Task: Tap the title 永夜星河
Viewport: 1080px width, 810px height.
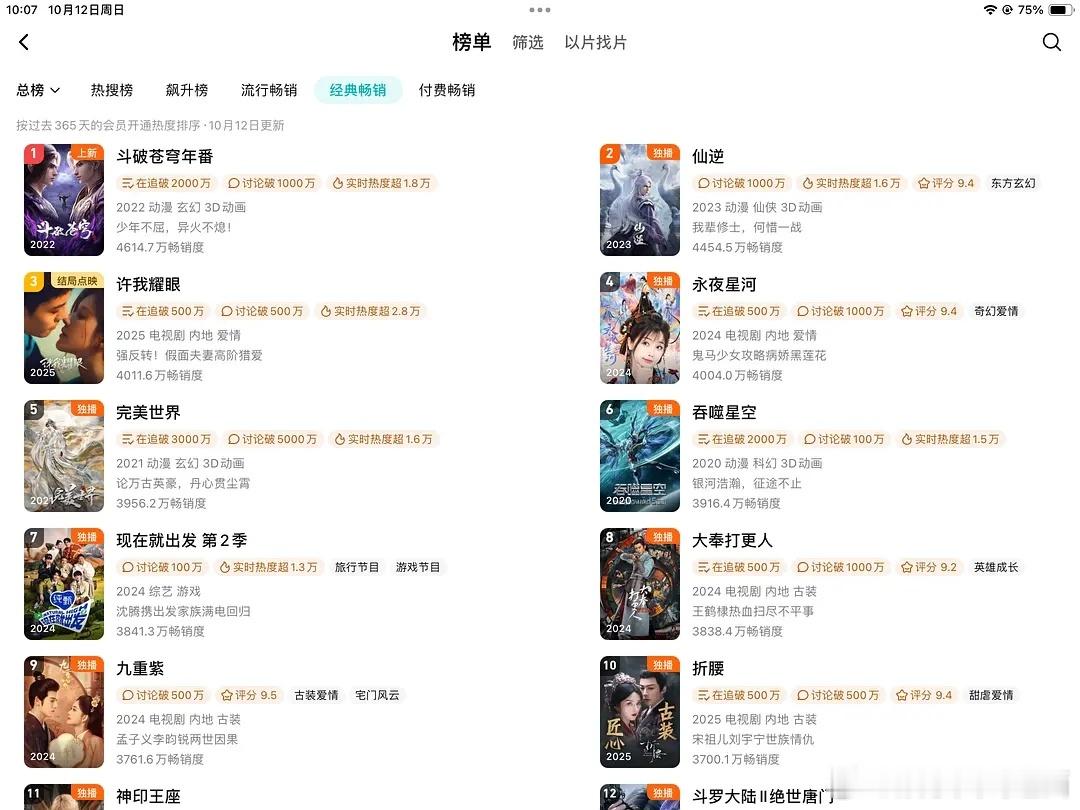Action: 724,284
